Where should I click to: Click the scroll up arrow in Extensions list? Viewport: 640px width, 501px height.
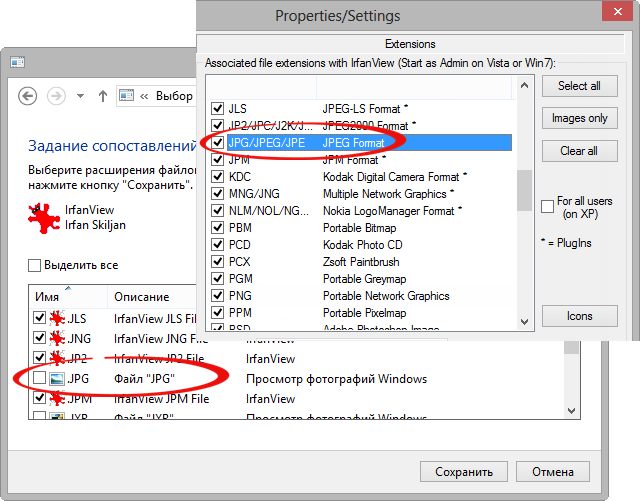coord(524,85)
